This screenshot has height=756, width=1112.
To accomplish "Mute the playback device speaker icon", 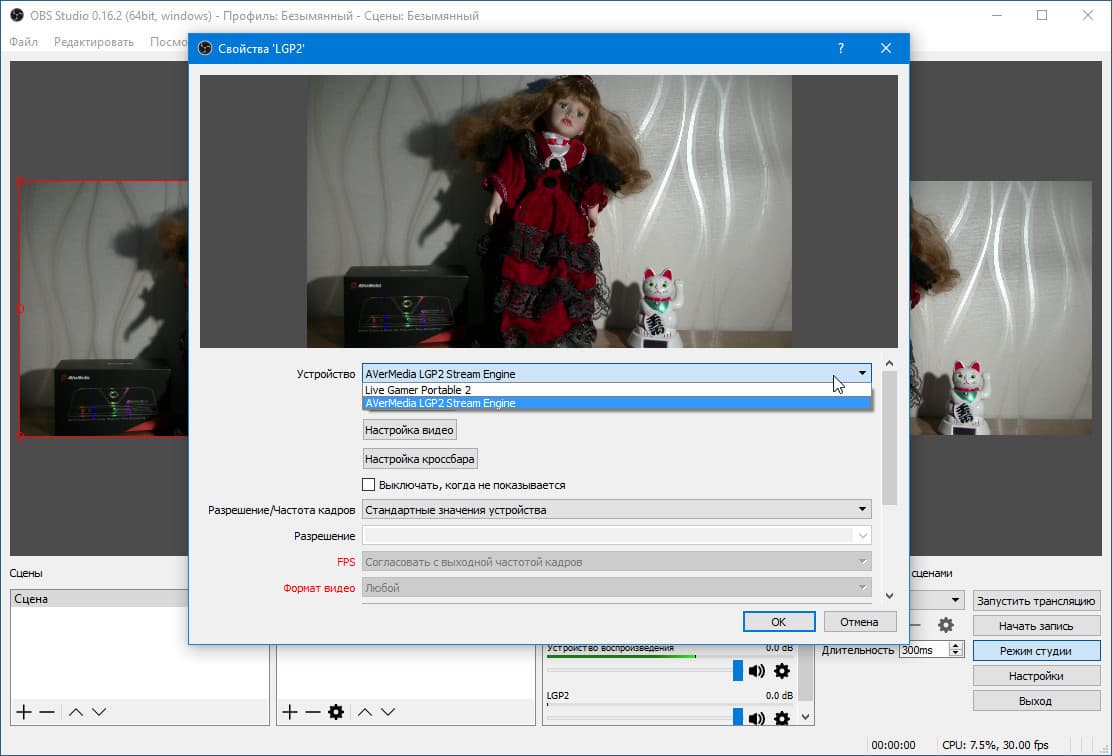I will click(757, 671).
